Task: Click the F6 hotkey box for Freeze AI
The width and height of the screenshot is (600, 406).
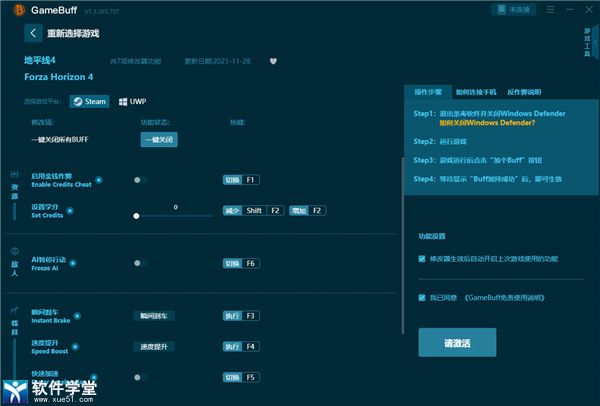Action: 241,263
